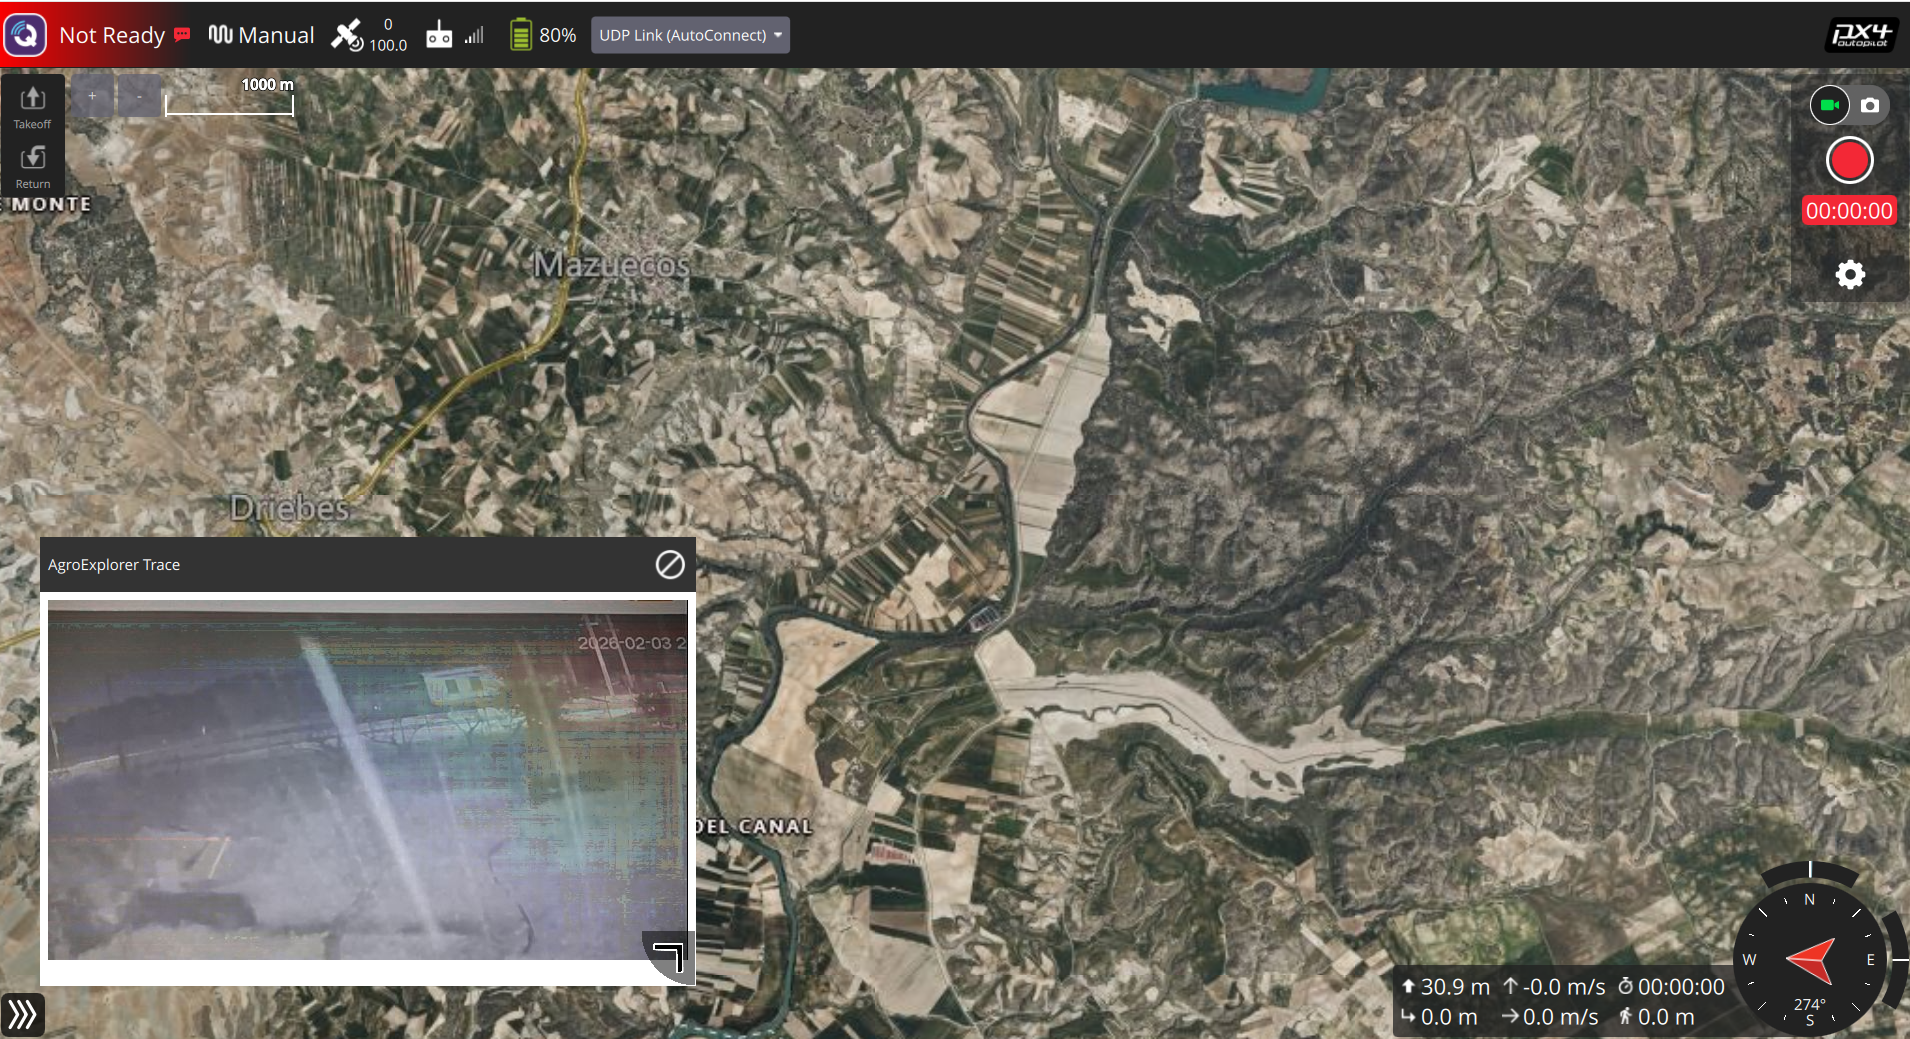Open camera settings via the gear icon
1910x1039 pixels.
1849,274
